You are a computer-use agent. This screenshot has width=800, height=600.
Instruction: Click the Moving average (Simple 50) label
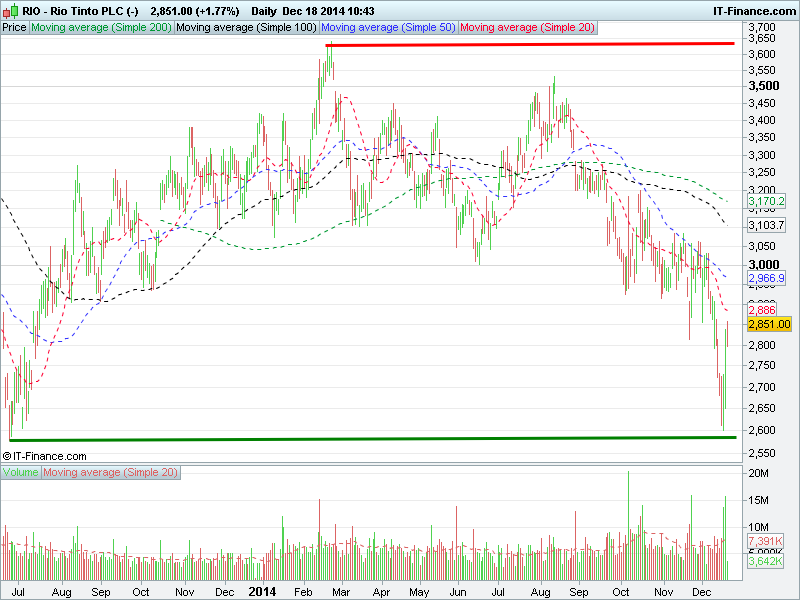tap(389, 28)
